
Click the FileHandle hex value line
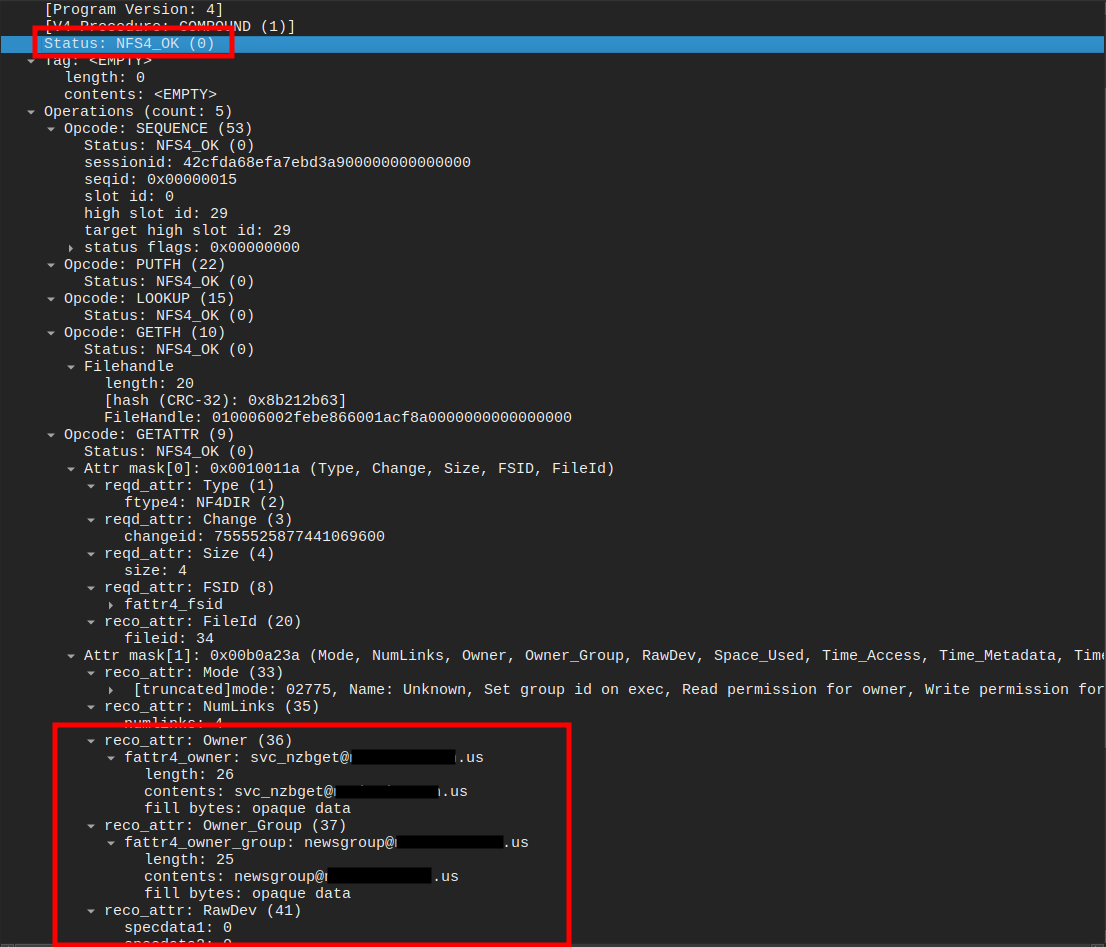click(x=337, y=418)
